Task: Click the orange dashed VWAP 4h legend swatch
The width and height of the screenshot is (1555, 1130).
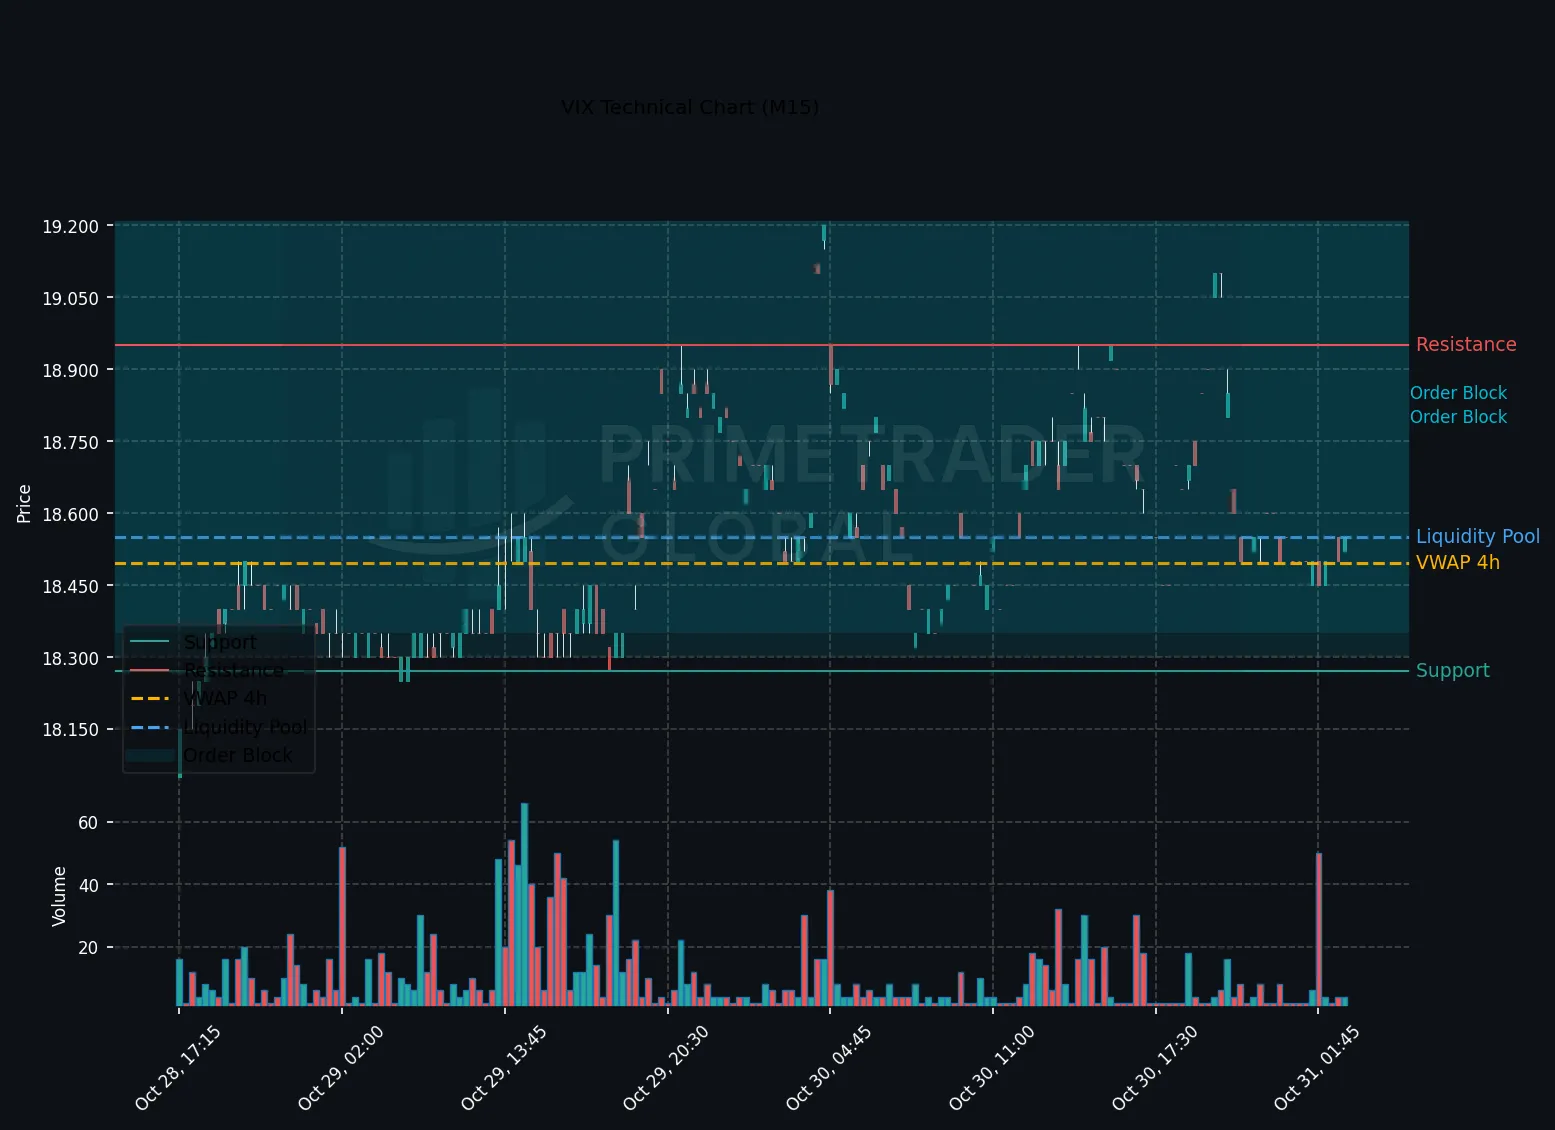Action: pos(150,698)
